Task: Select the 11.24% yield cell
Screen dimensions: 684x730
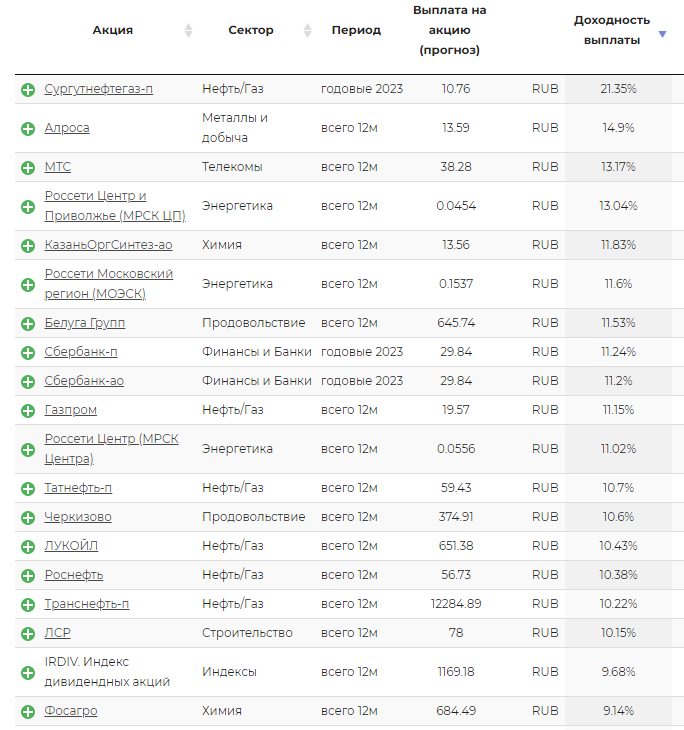Action: click(x=618, y=352)
